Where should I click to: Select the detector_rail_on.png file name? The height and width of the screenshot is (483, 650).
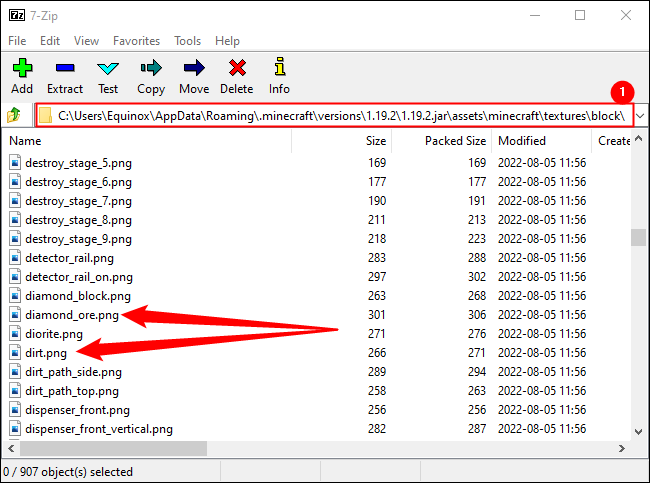[x=79, y=277]
